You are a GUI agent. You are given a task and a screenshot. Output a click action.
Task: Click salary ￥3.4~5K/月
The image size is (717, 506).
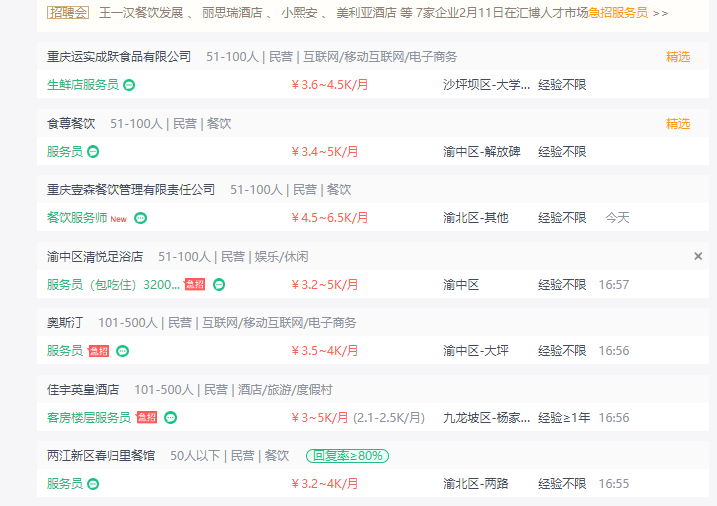[325, 151]
